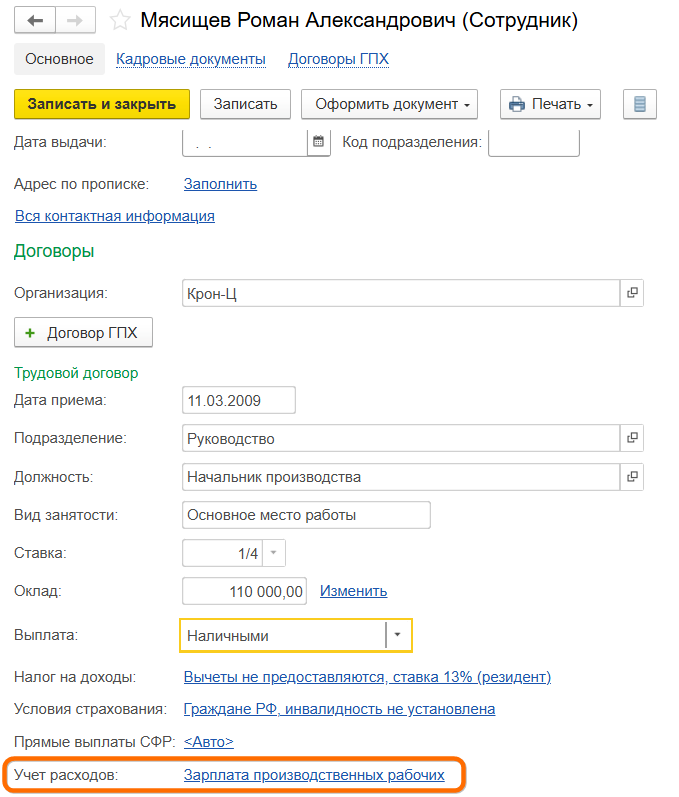Select the Договоры section heading
Image resolution: width=679 pixels, height=797 pixels.
(54, 251)
